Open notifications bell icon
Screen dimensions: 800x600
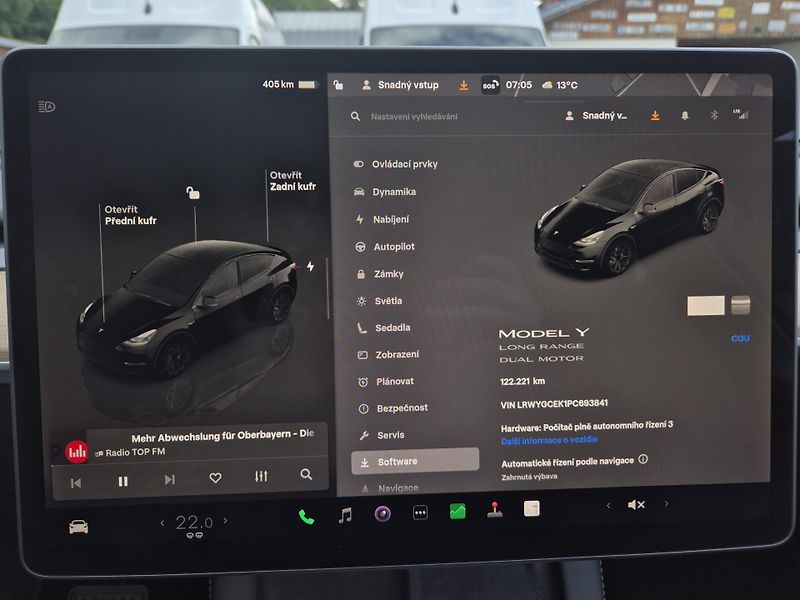[x=685, y=116]
